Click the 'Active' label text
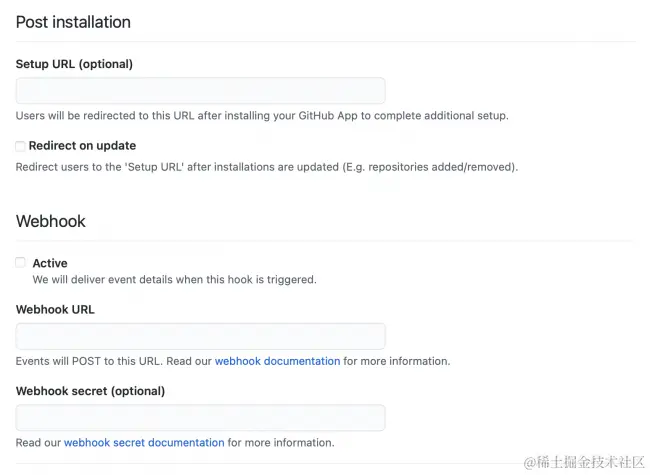650x475 pixels. click(50, 263)
